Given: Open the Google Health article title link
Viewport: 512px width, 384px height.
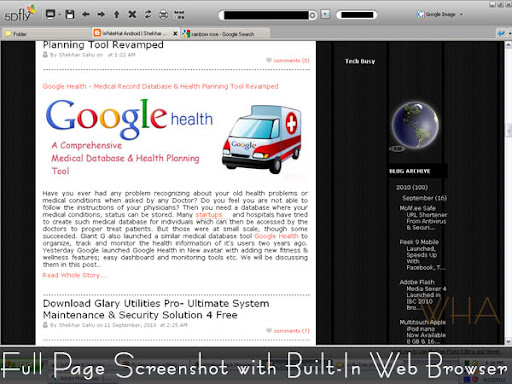Looking at the screenshot, I should click(x=160, y=86).
